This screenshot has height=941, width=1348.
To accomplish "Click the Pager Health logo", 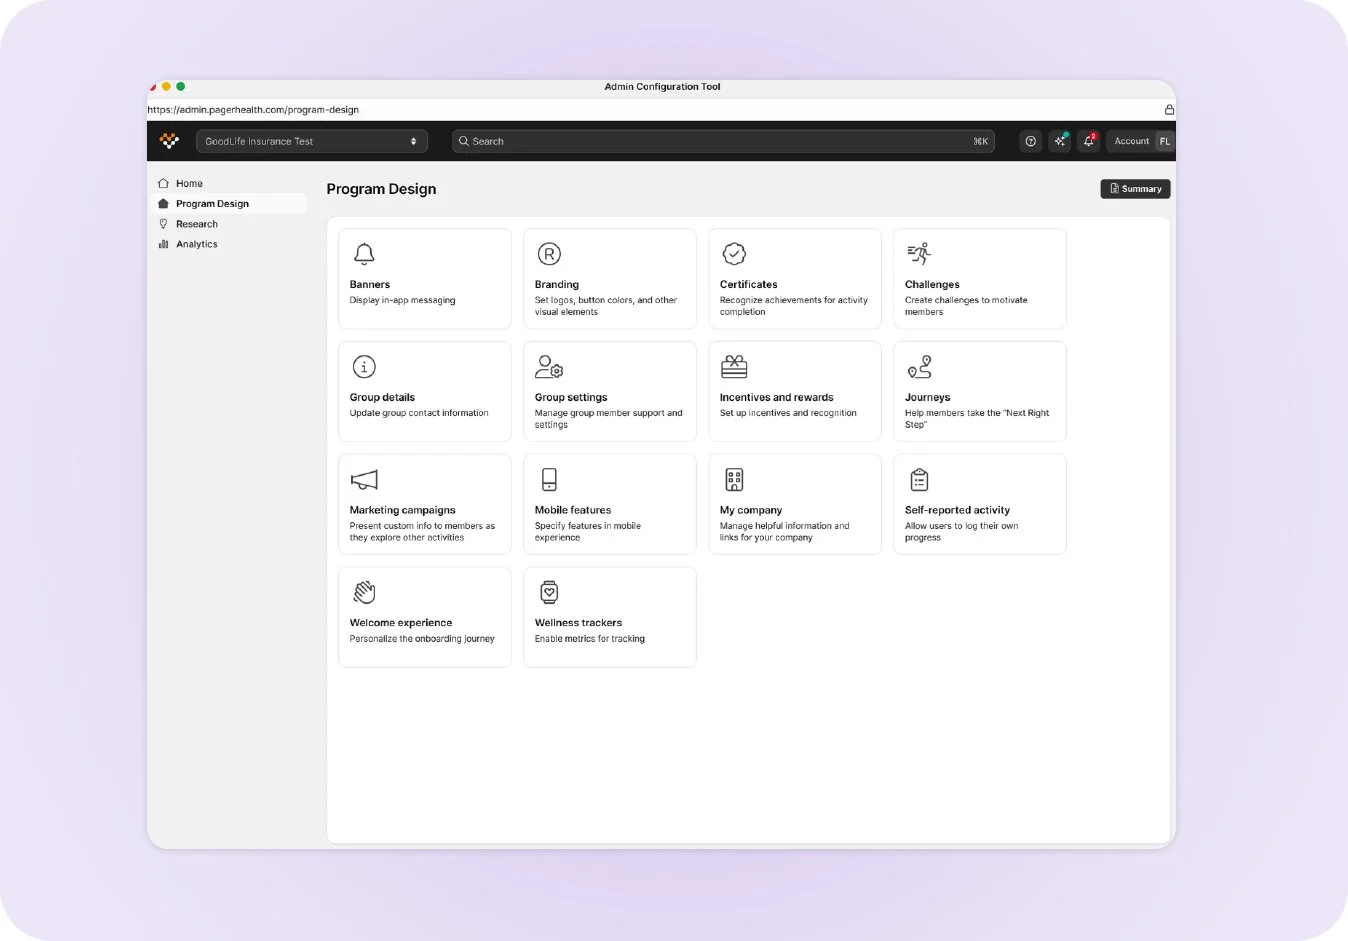I will [168, 140].
